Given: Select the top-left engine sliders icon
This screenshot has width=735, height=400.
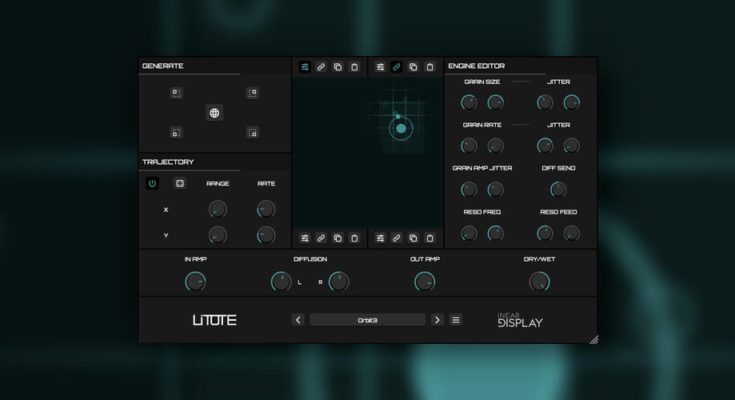Looking at the screenshot, I should tap(304, 67).
